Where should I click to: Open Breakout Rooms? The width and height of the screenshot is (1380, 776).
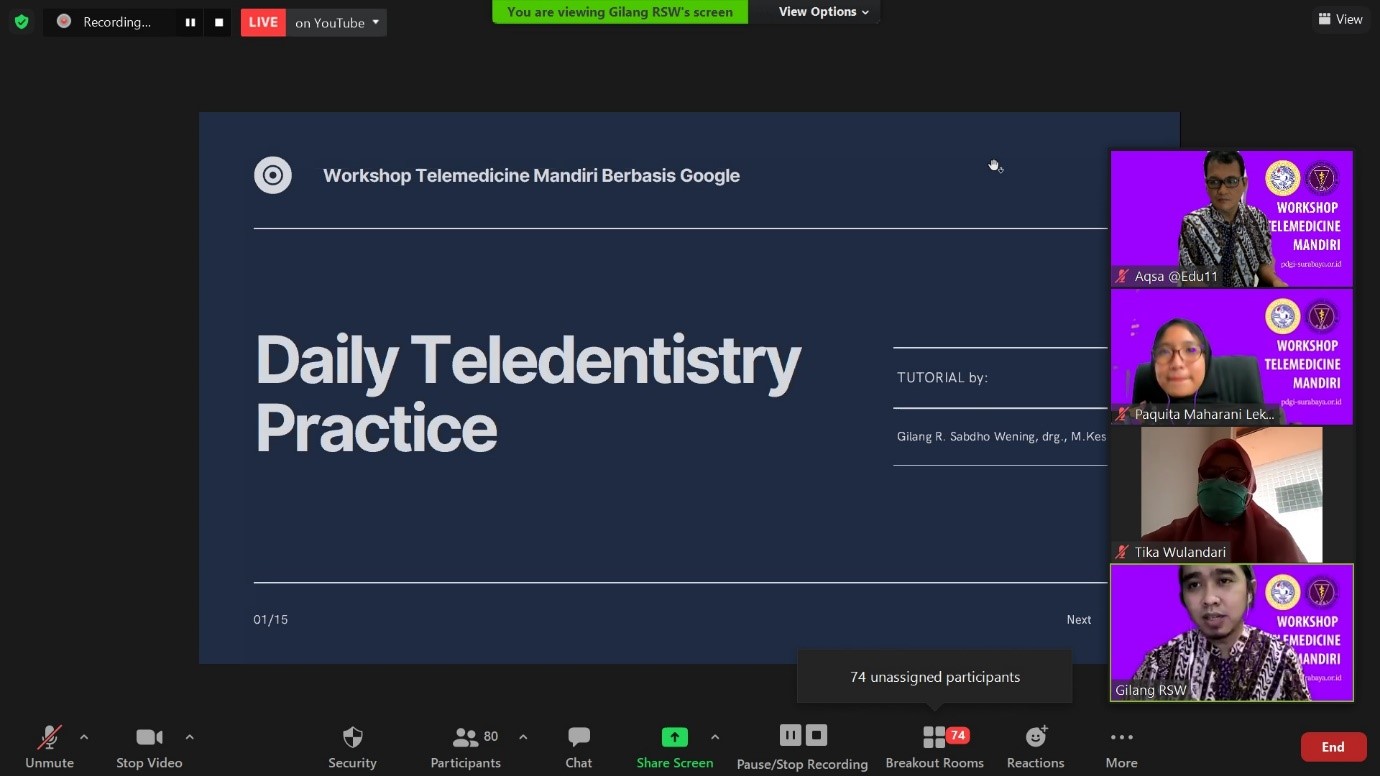point(934,746)
